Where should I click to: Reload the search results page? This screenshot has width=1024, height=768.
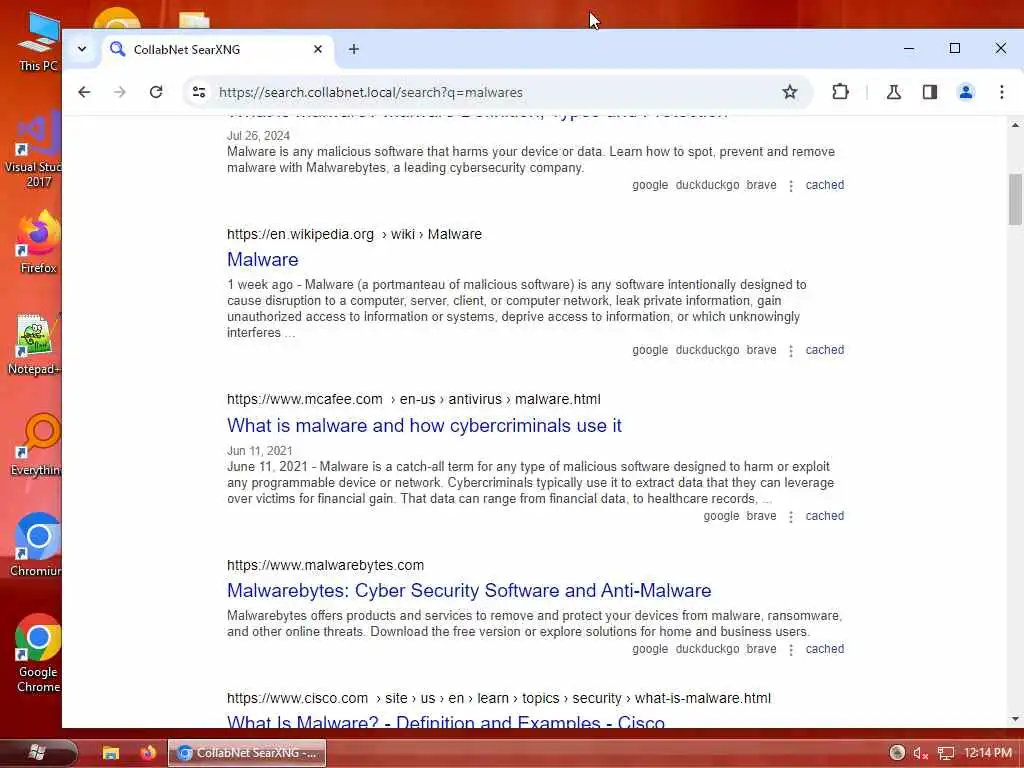point(155,92)
